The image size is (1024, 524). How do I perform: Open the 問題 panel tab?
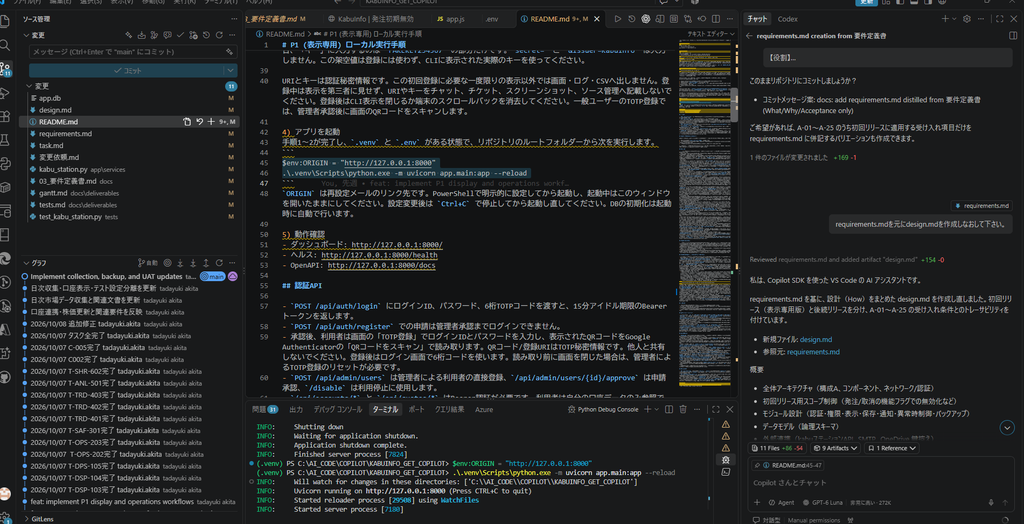tap(264, 409)
